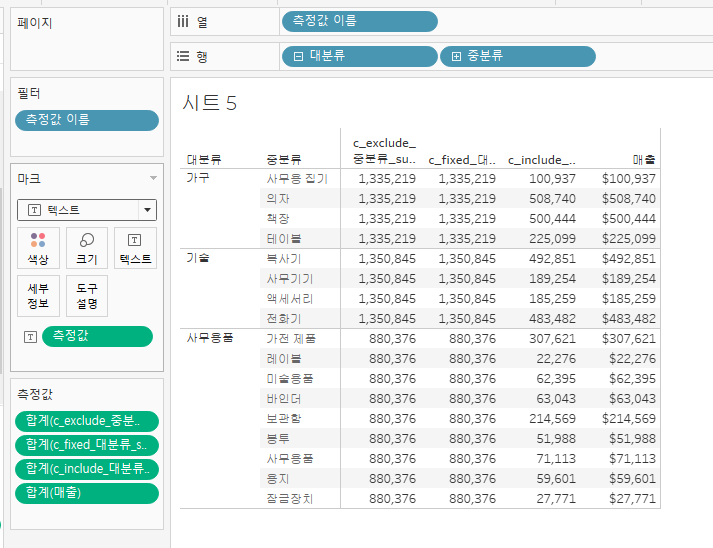Select the 사무기기 subcategory row
Screen dimensions: 713x548
tap(290, 279)
